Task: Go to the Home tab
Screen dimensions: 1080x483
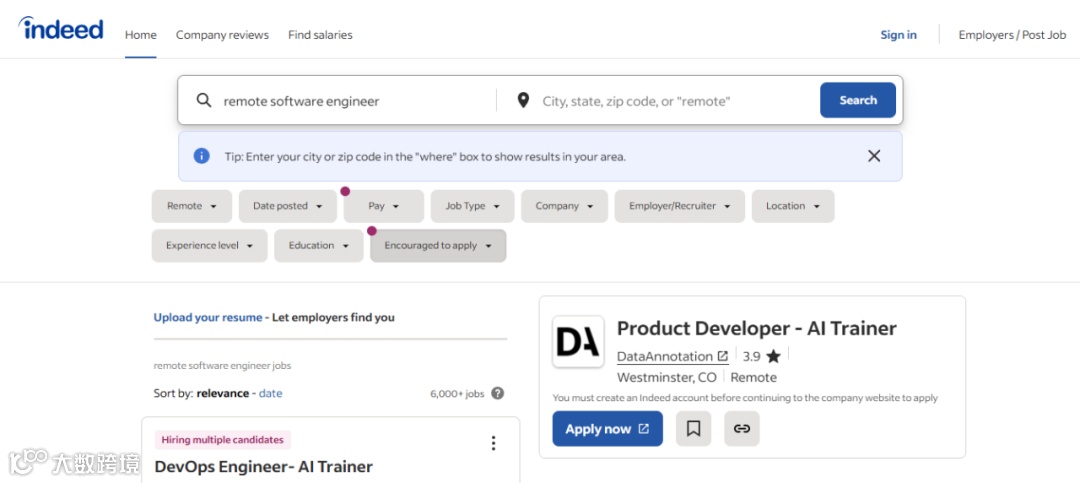Action: [141, 34]
